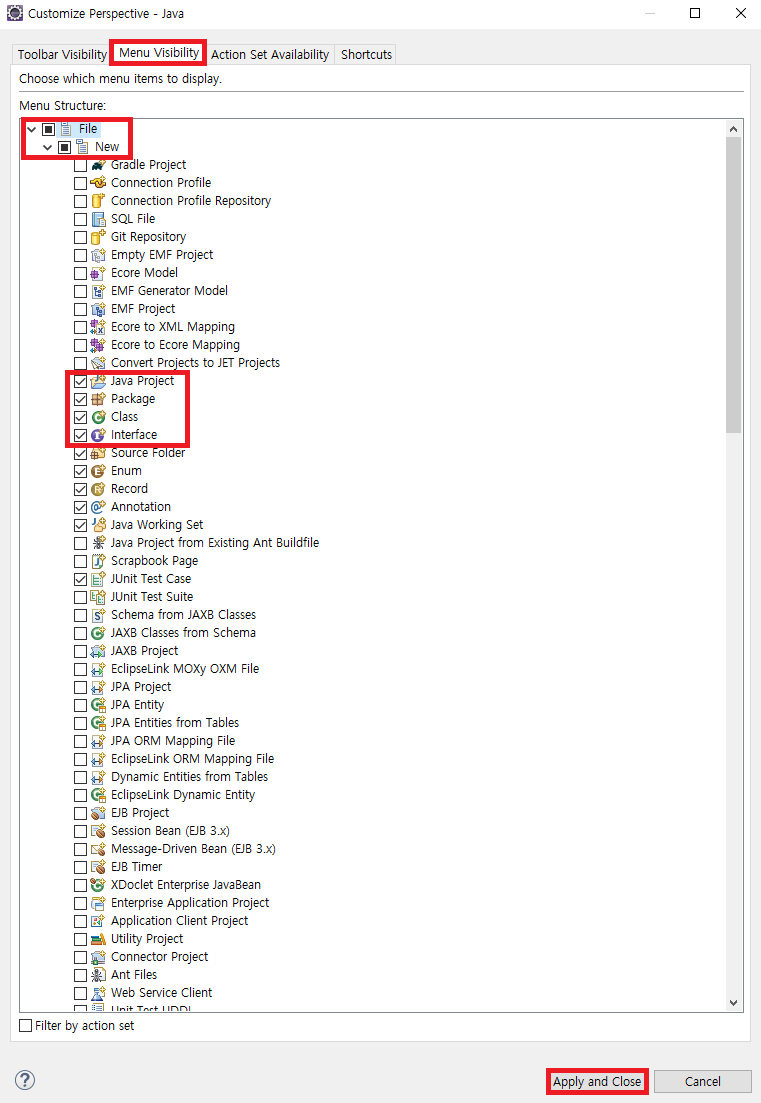Click the SQL File icon

pos(98,219)
